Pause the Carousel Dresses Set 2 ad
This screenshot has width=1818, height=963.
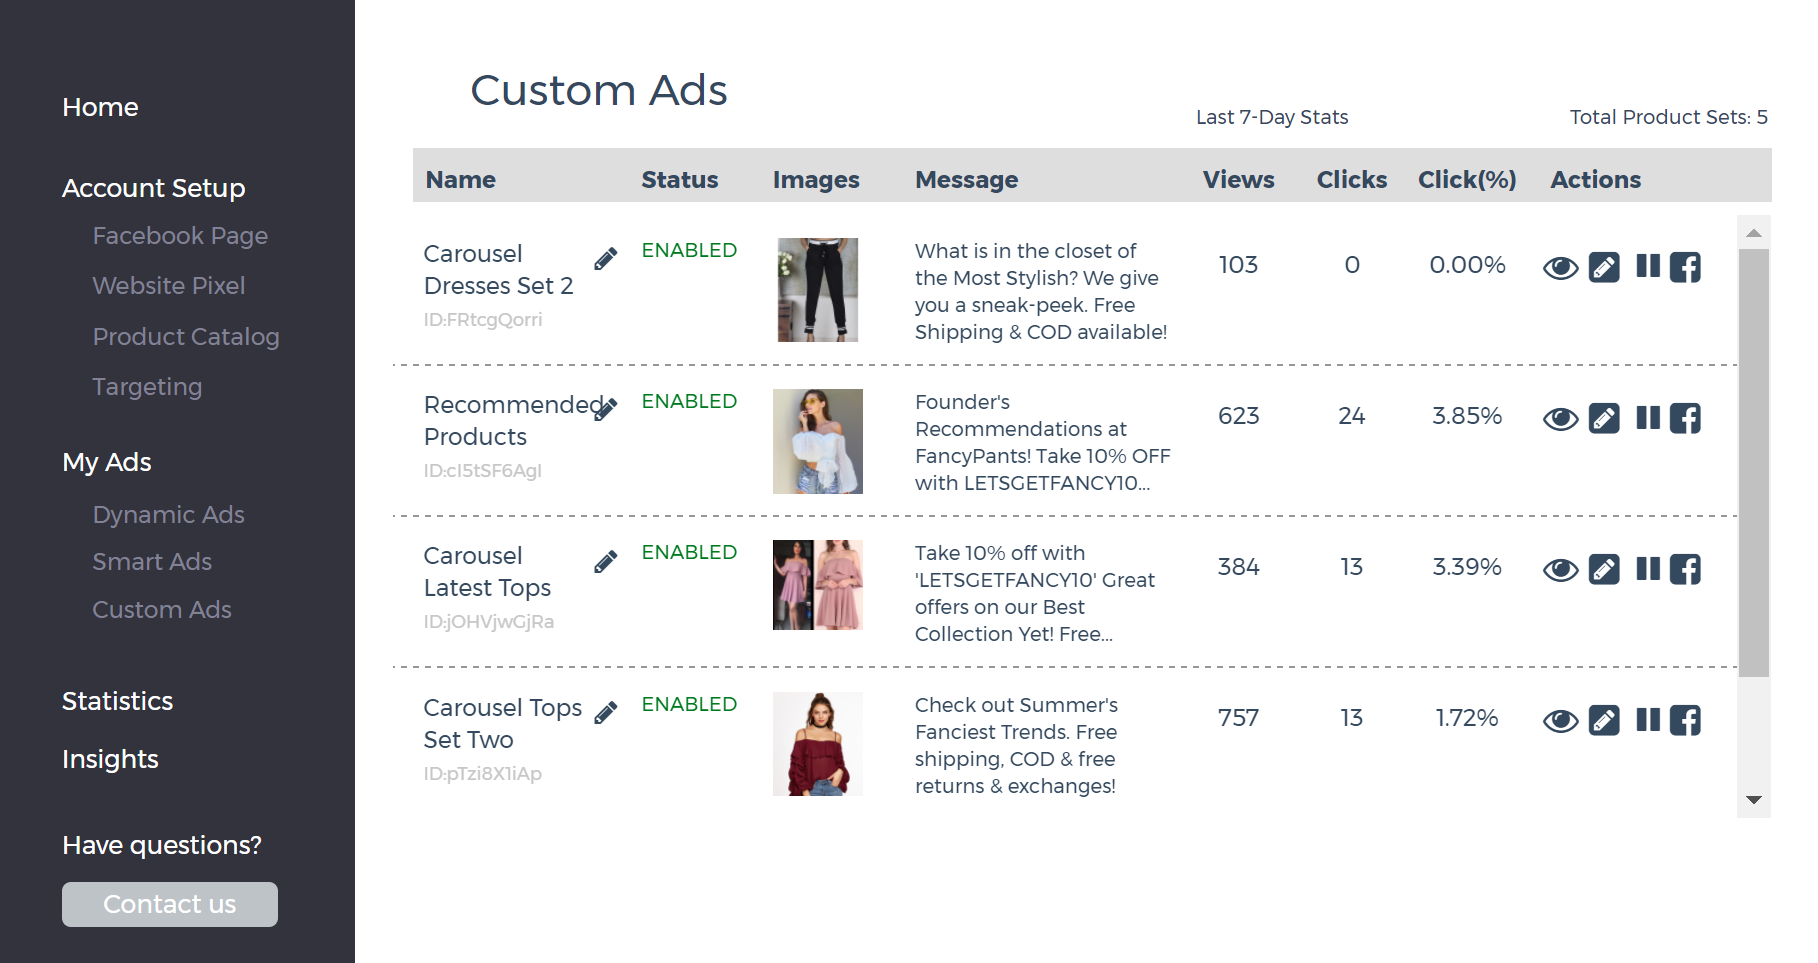(x=1647, y=266)
